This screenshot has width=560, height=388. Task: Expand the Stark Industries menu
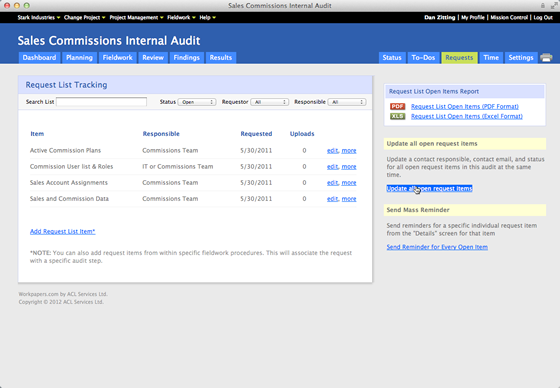39,18
